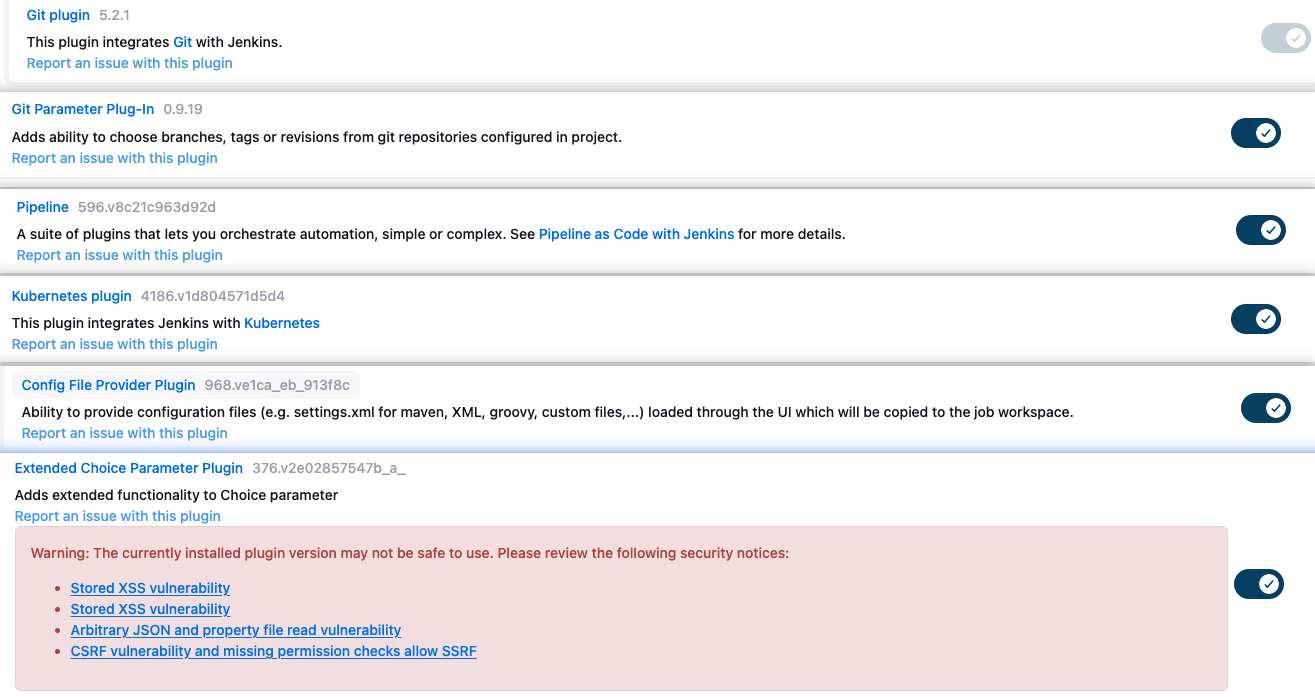Report an issue for the Pipeline plugin
The height and width of the screenshot is (697, 1315).
click(119, 255)
